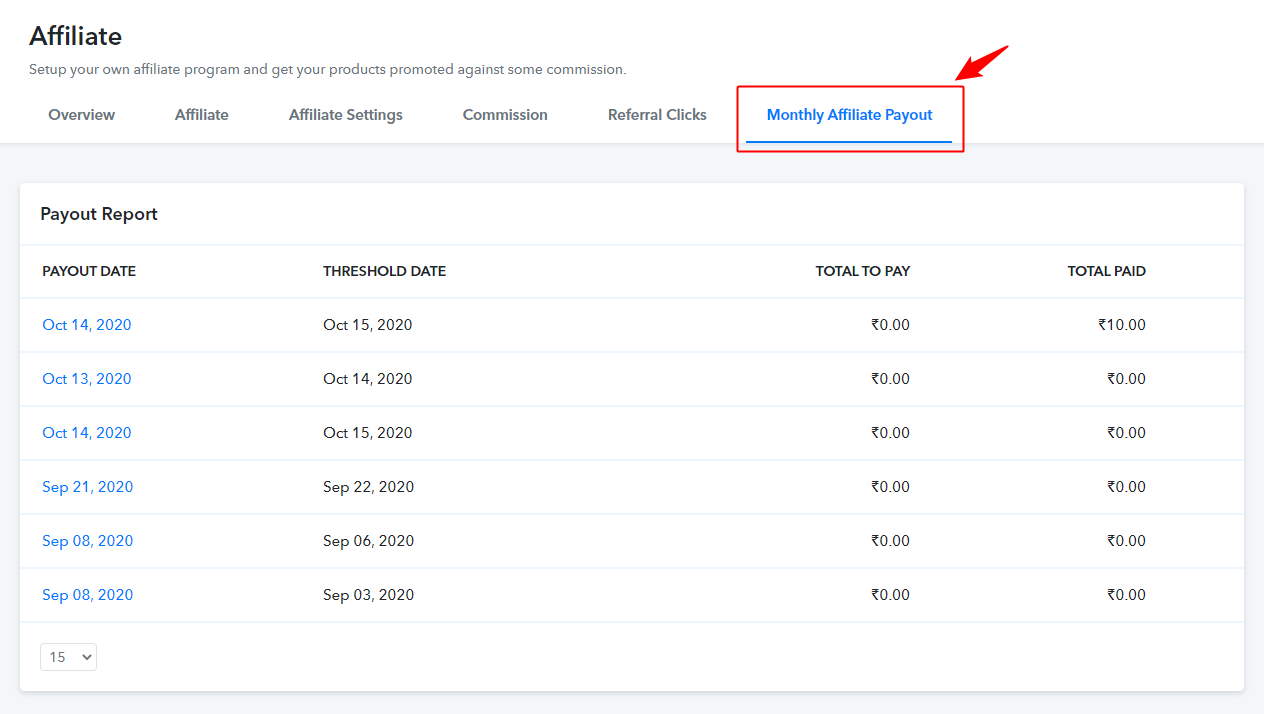Click the Affiliate page title
The width and height of the screenshot is (1264, 714).
coord(76,36)
